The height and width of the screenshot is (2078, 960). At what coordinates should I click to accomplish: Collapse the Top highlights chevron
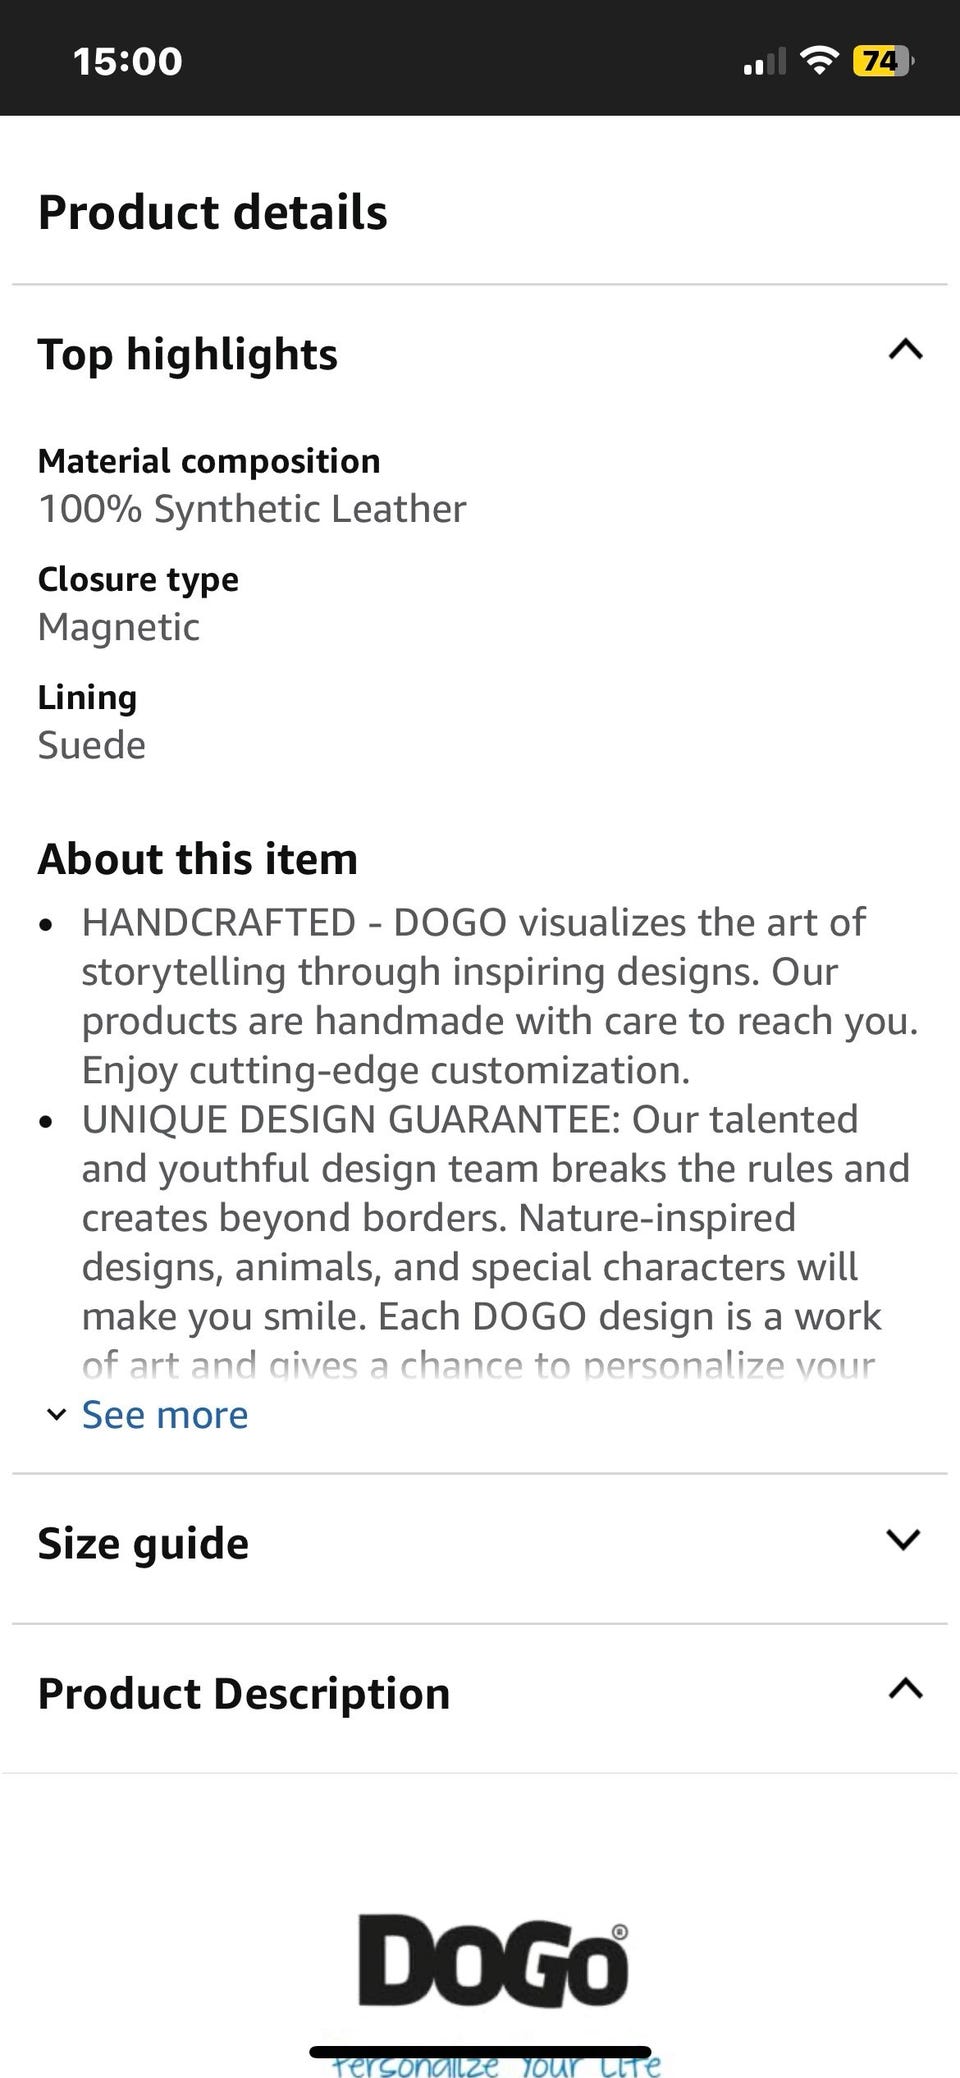905,350
